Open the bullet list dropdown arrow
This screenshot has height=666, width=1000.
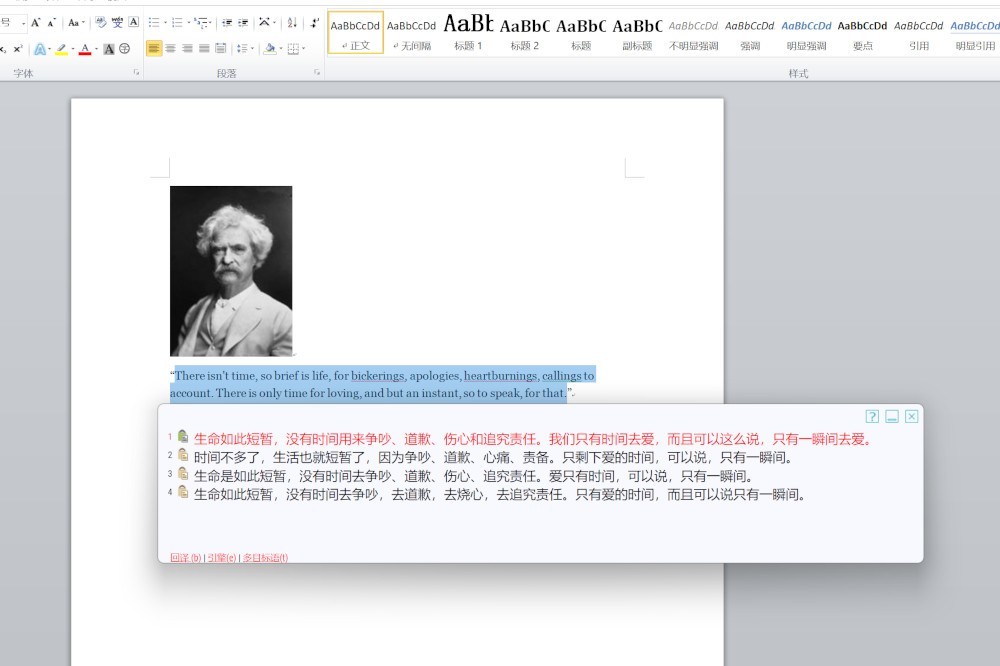pos(166,22)
